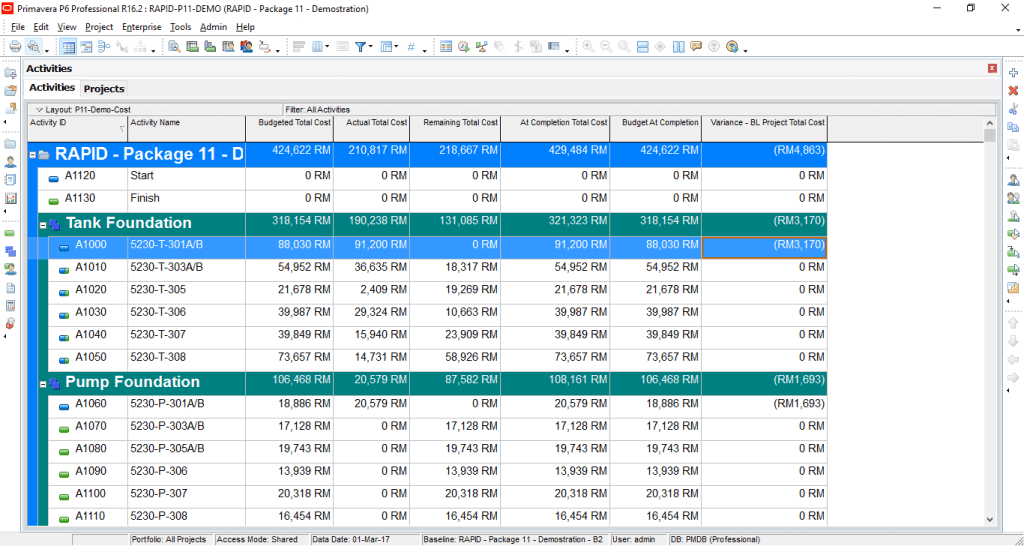Click the Add plus icon on right bar
Viewport: 1024px width, 546px height.
(x=1013, y=72)
